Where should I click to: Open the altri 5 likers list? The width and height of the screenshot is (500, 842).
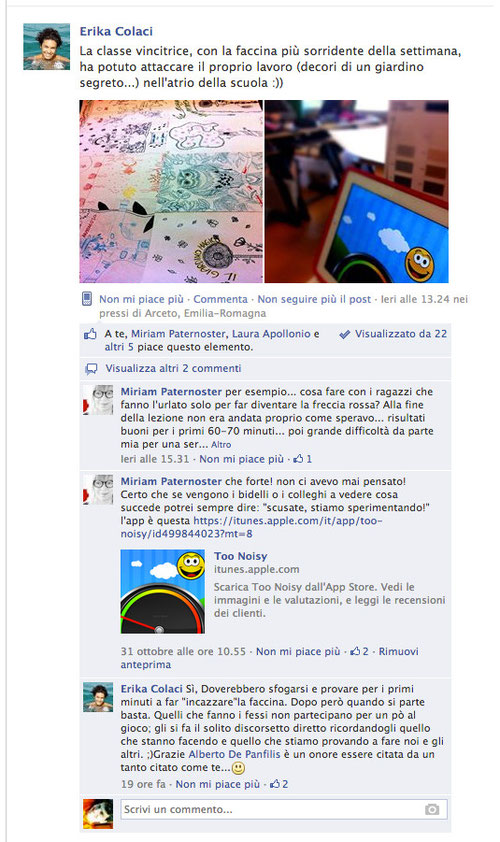click(x=119, y=347)
